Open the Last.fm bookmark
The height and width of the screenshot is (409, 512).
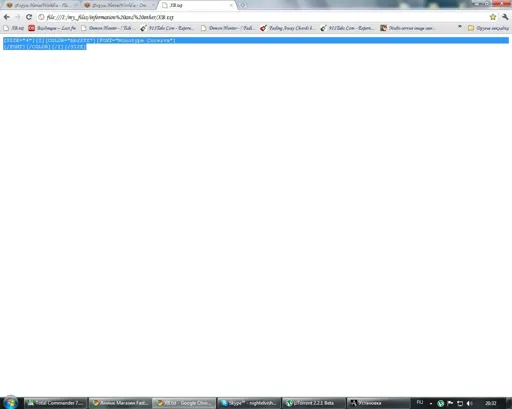(52, 28)
